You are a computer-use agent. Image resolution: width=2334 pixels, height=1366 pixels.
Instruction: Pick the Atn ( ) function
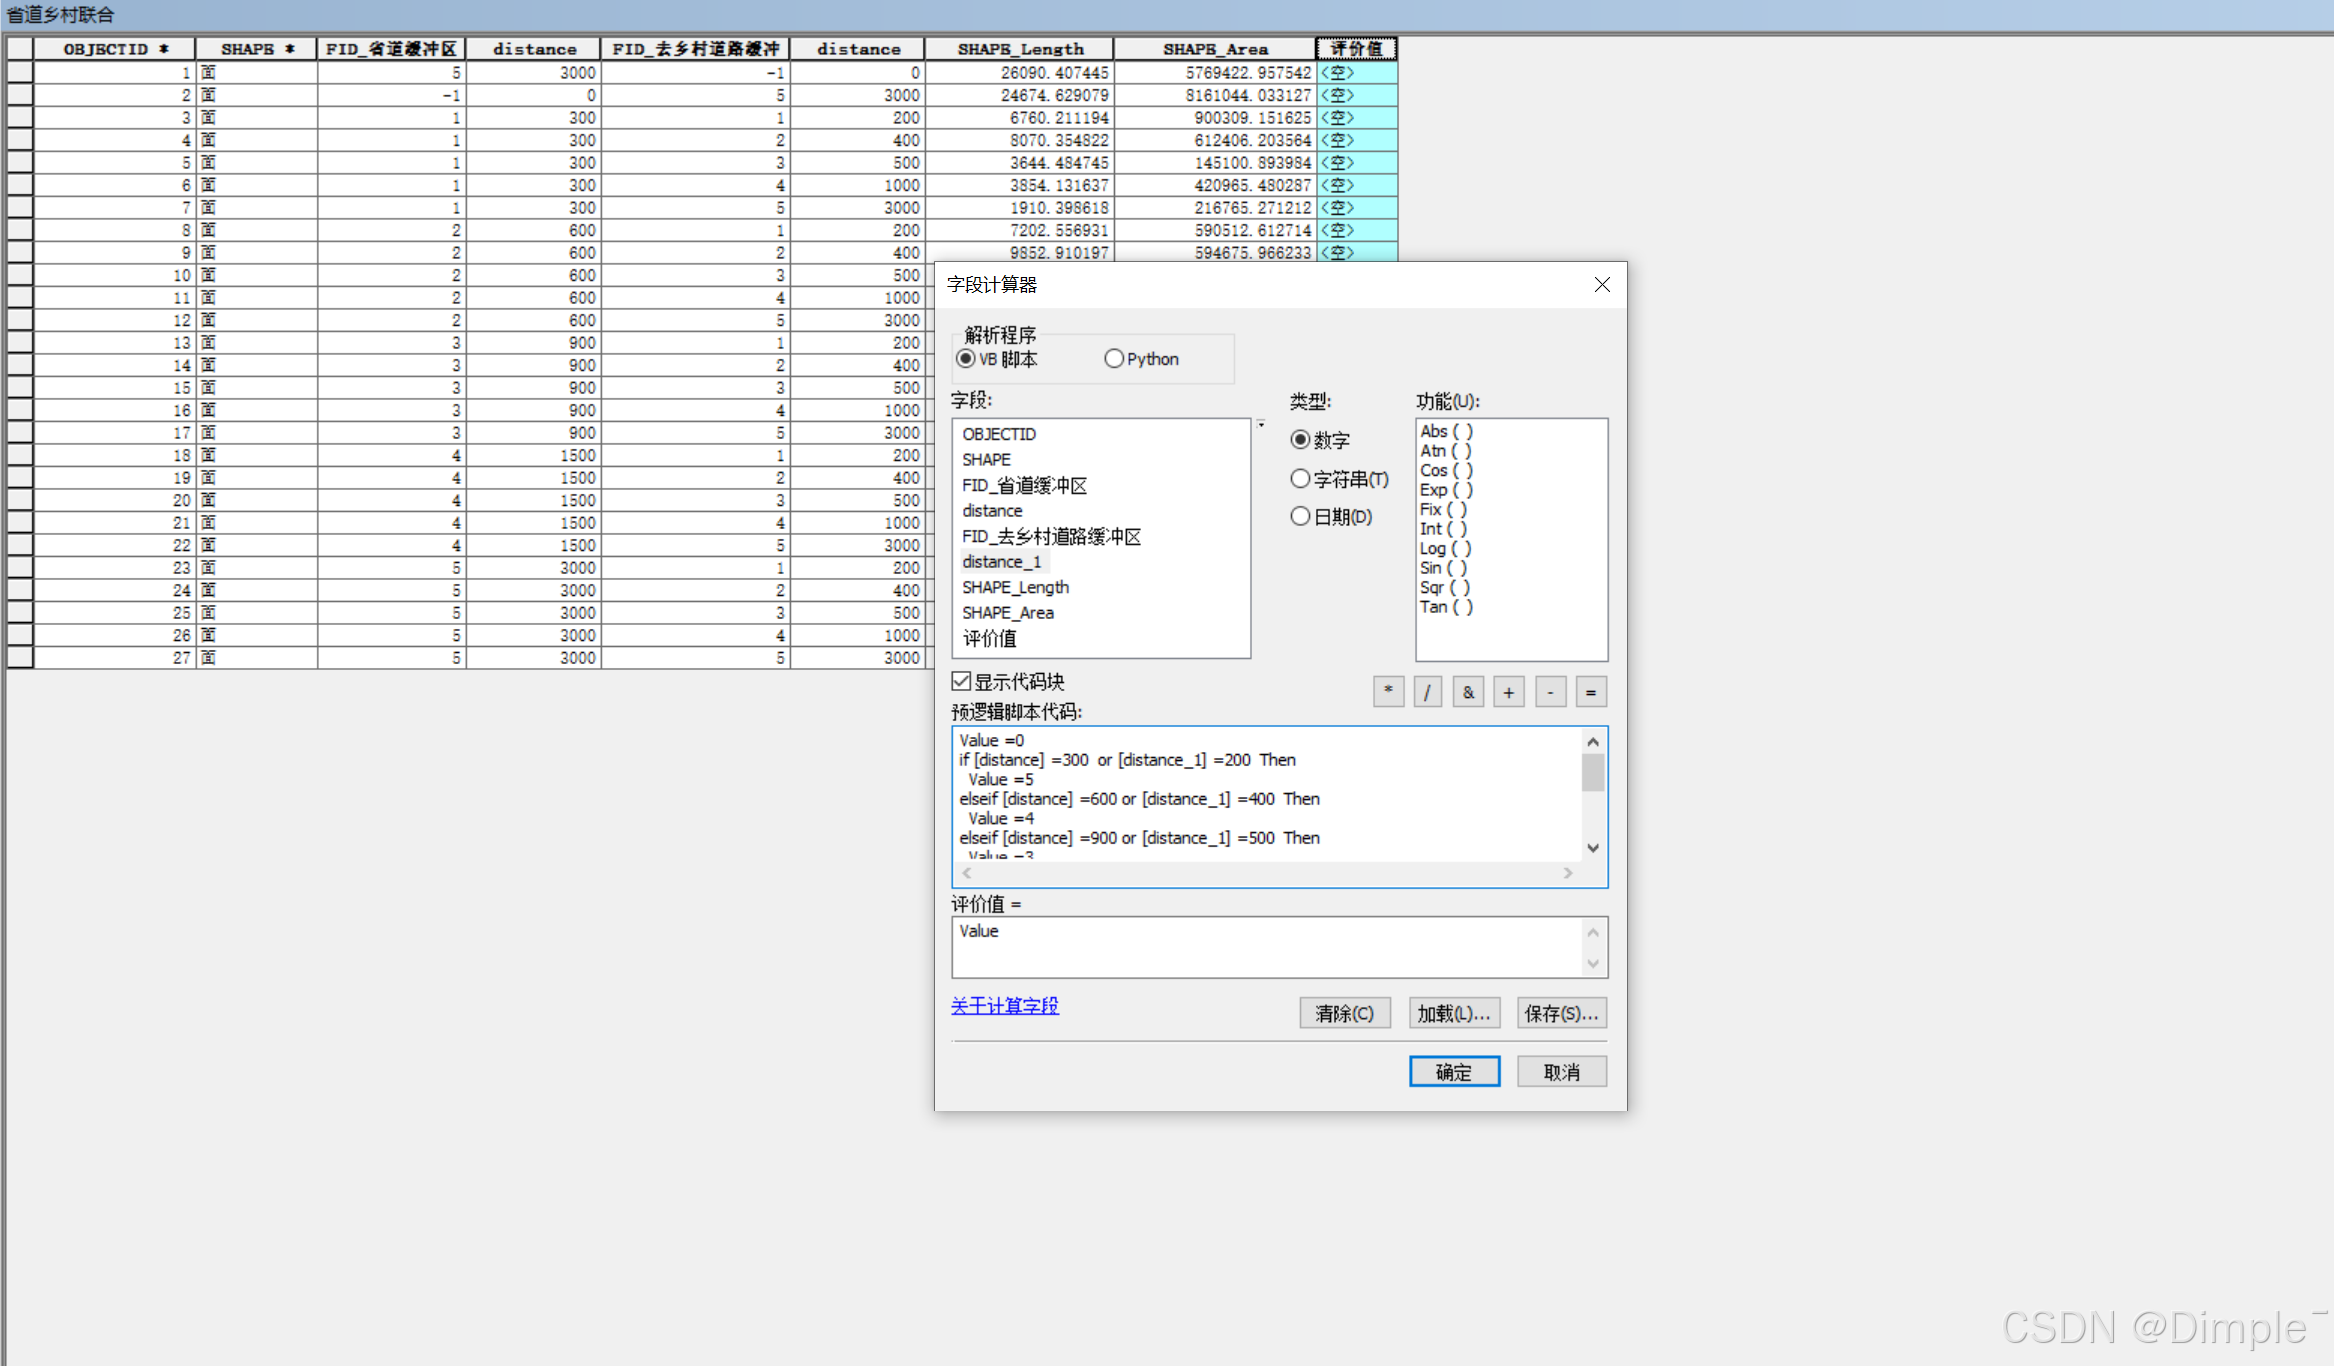click(1445, 451)
